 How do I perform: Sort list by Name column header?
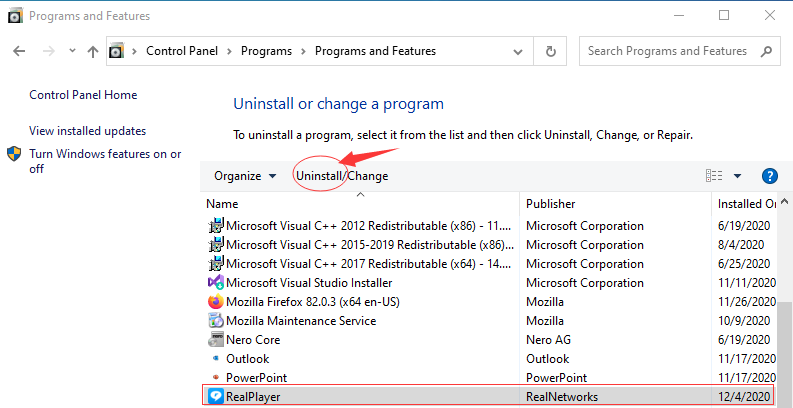point(223,204)
